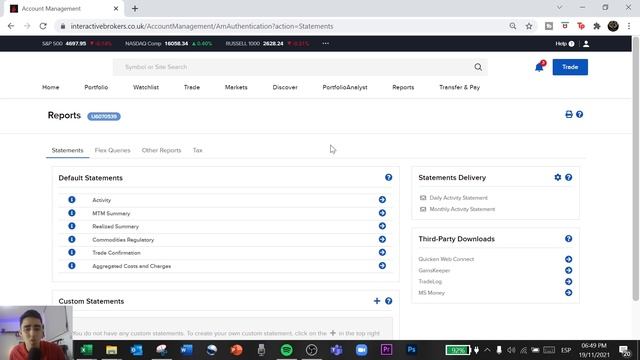Run Aggregated Costs and Charges arrow
This screenshot has width=640, height=360.
(x=382, y=266)
